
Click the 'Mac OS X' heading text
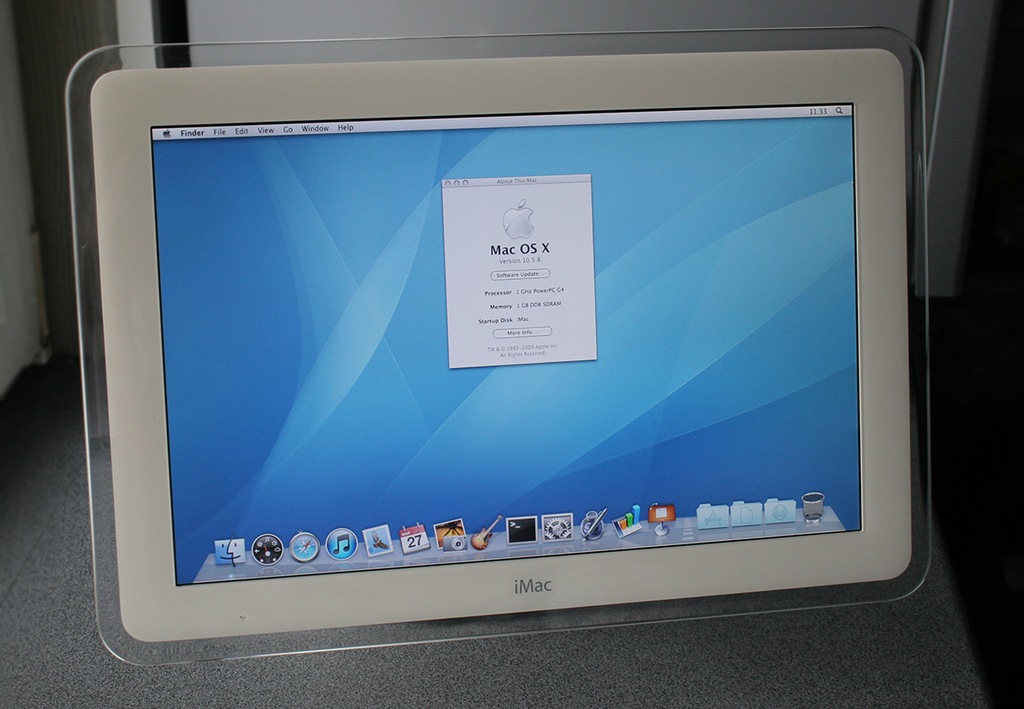[520, 249]
